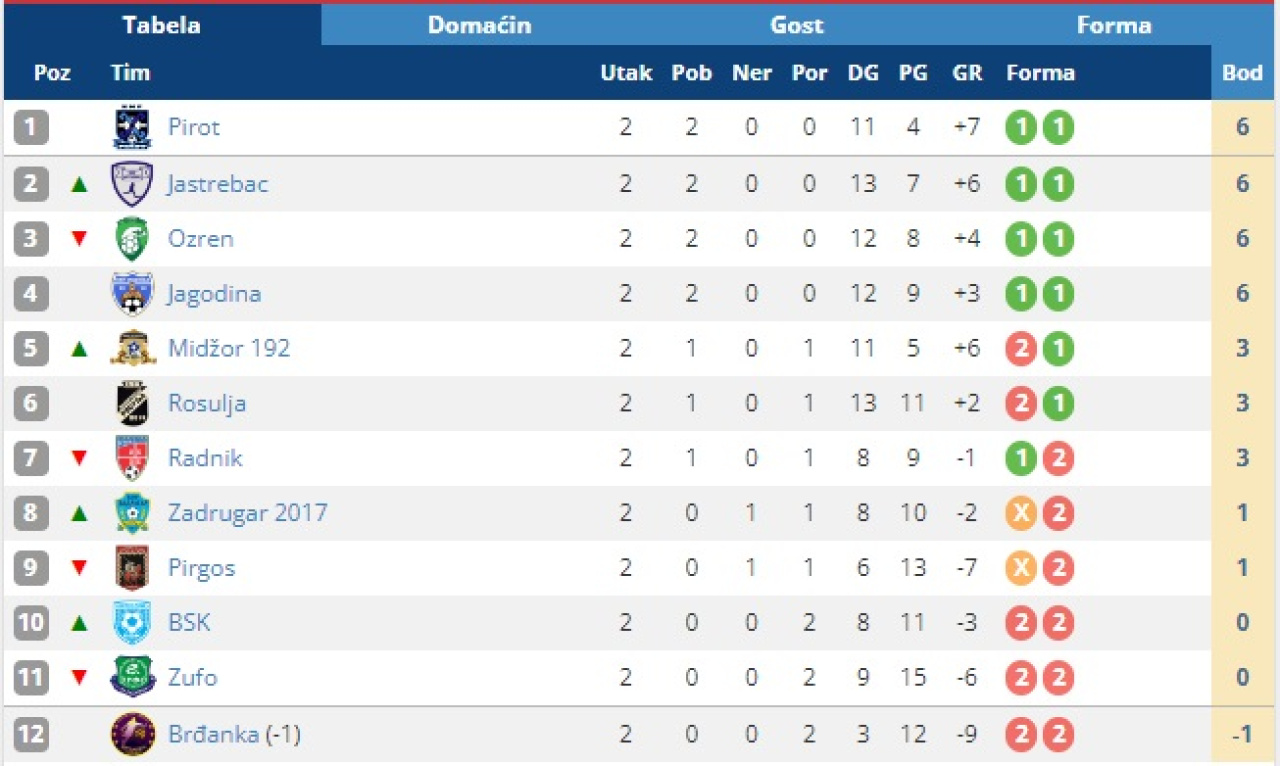Click the Midžor 192 club logo
Viewport: 1280px width, 766px height.
click(132, 348)
